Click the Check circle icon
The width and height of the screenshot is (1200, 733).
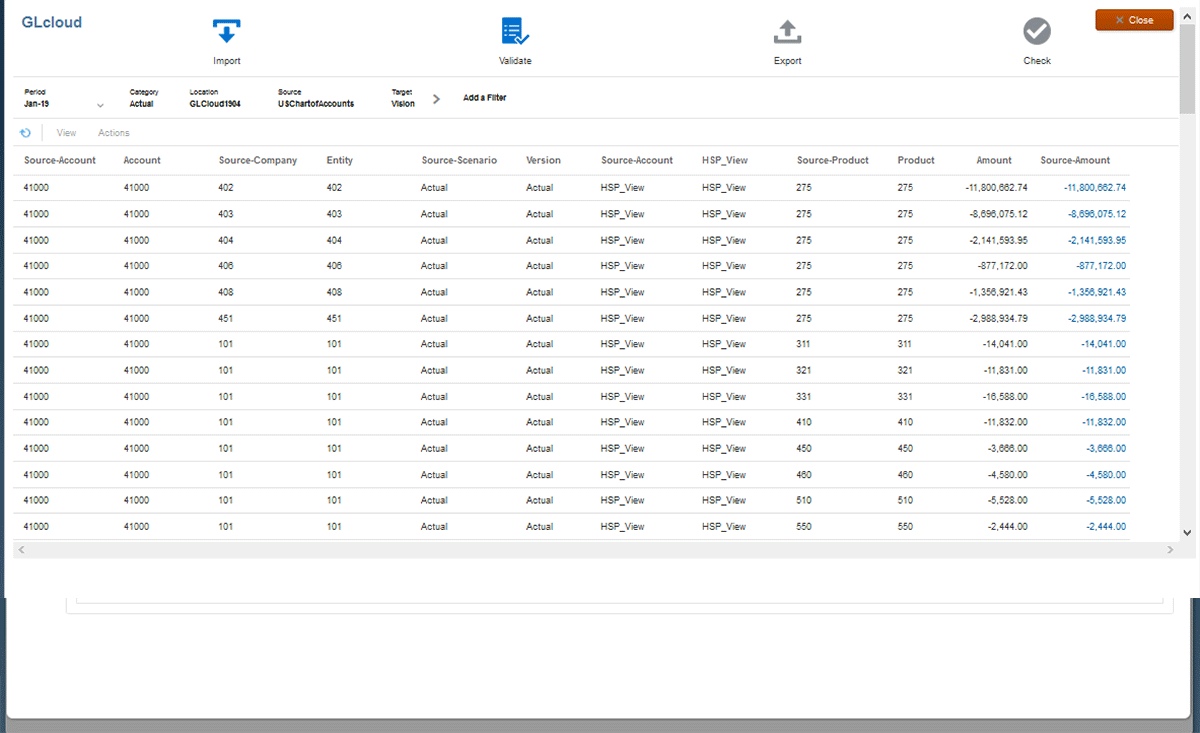[1037, 32]
